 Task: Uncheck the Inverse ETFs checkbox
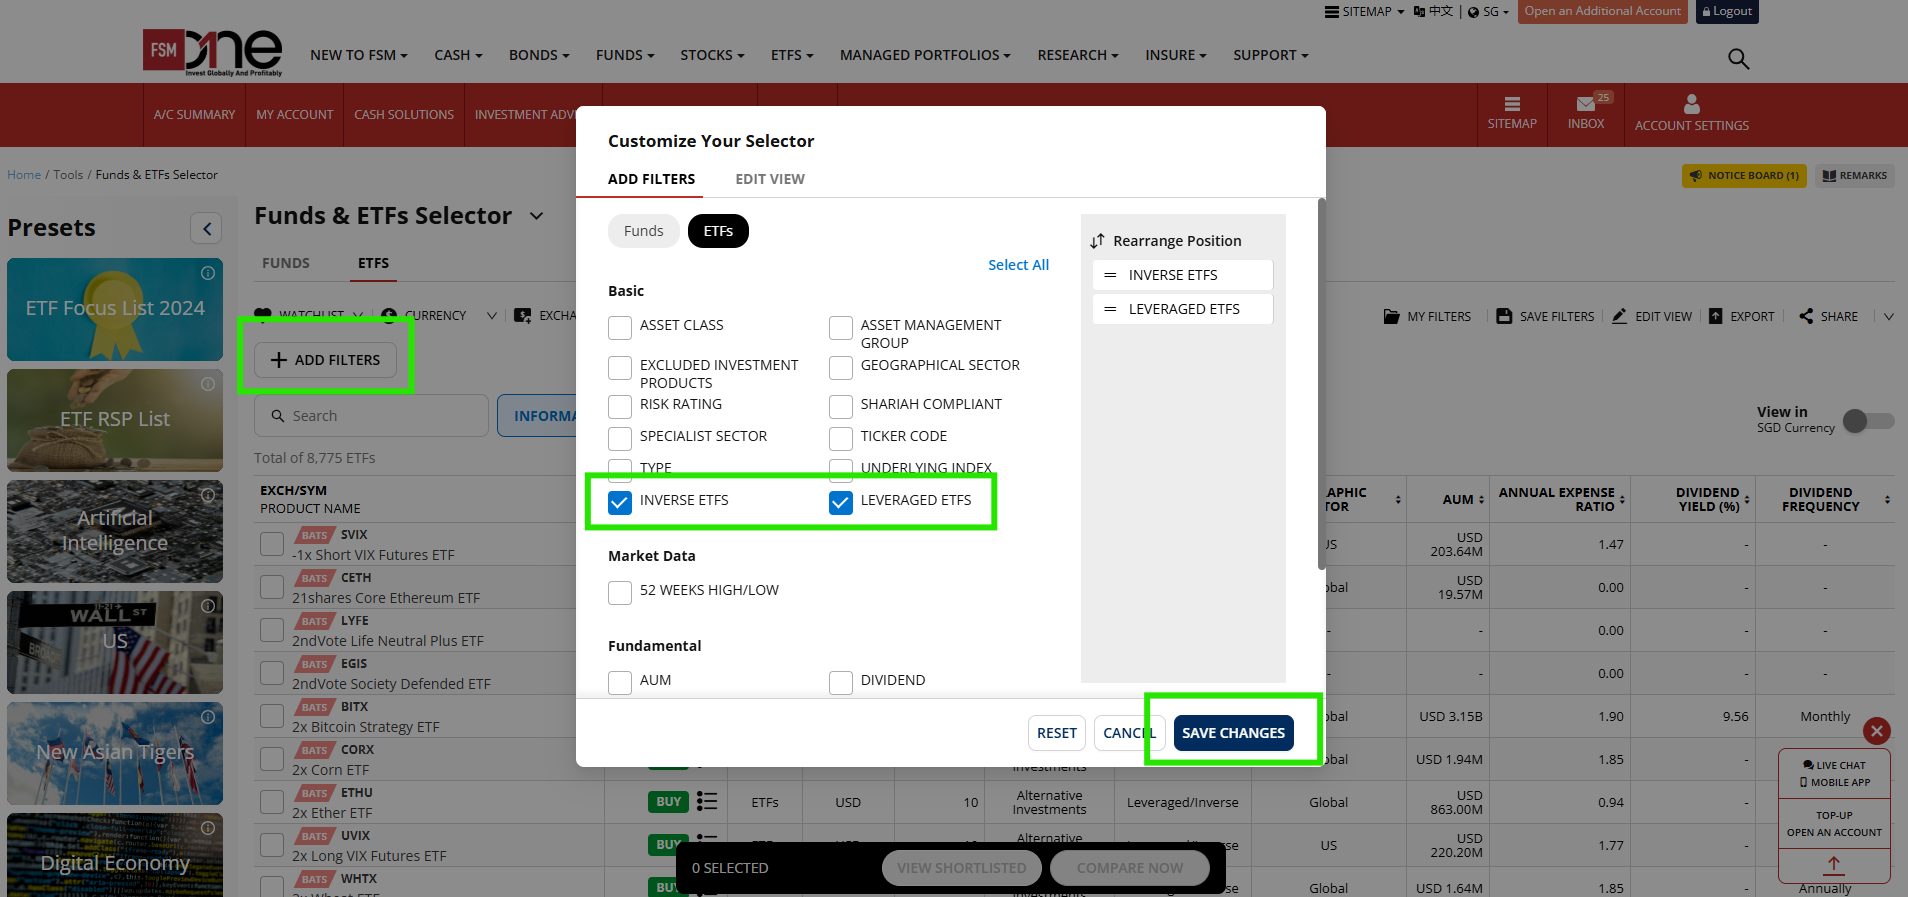(620, 502)
